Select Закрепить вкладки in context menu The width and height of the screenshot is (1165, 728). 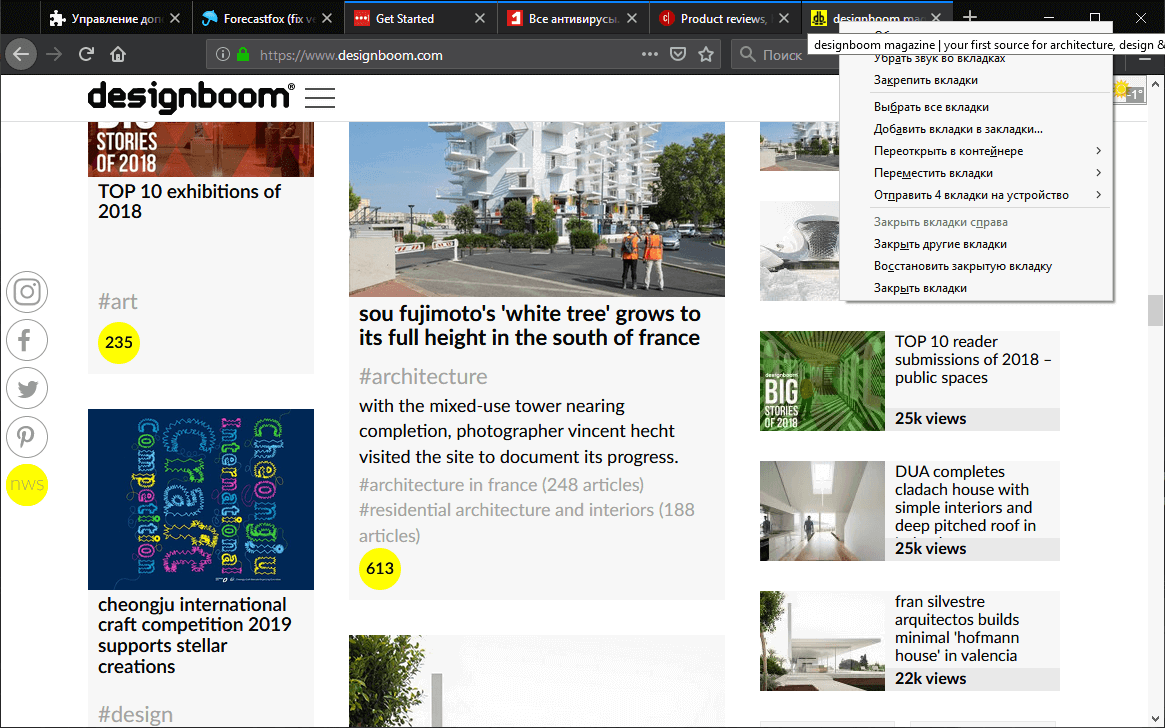[x=976, y=80]
